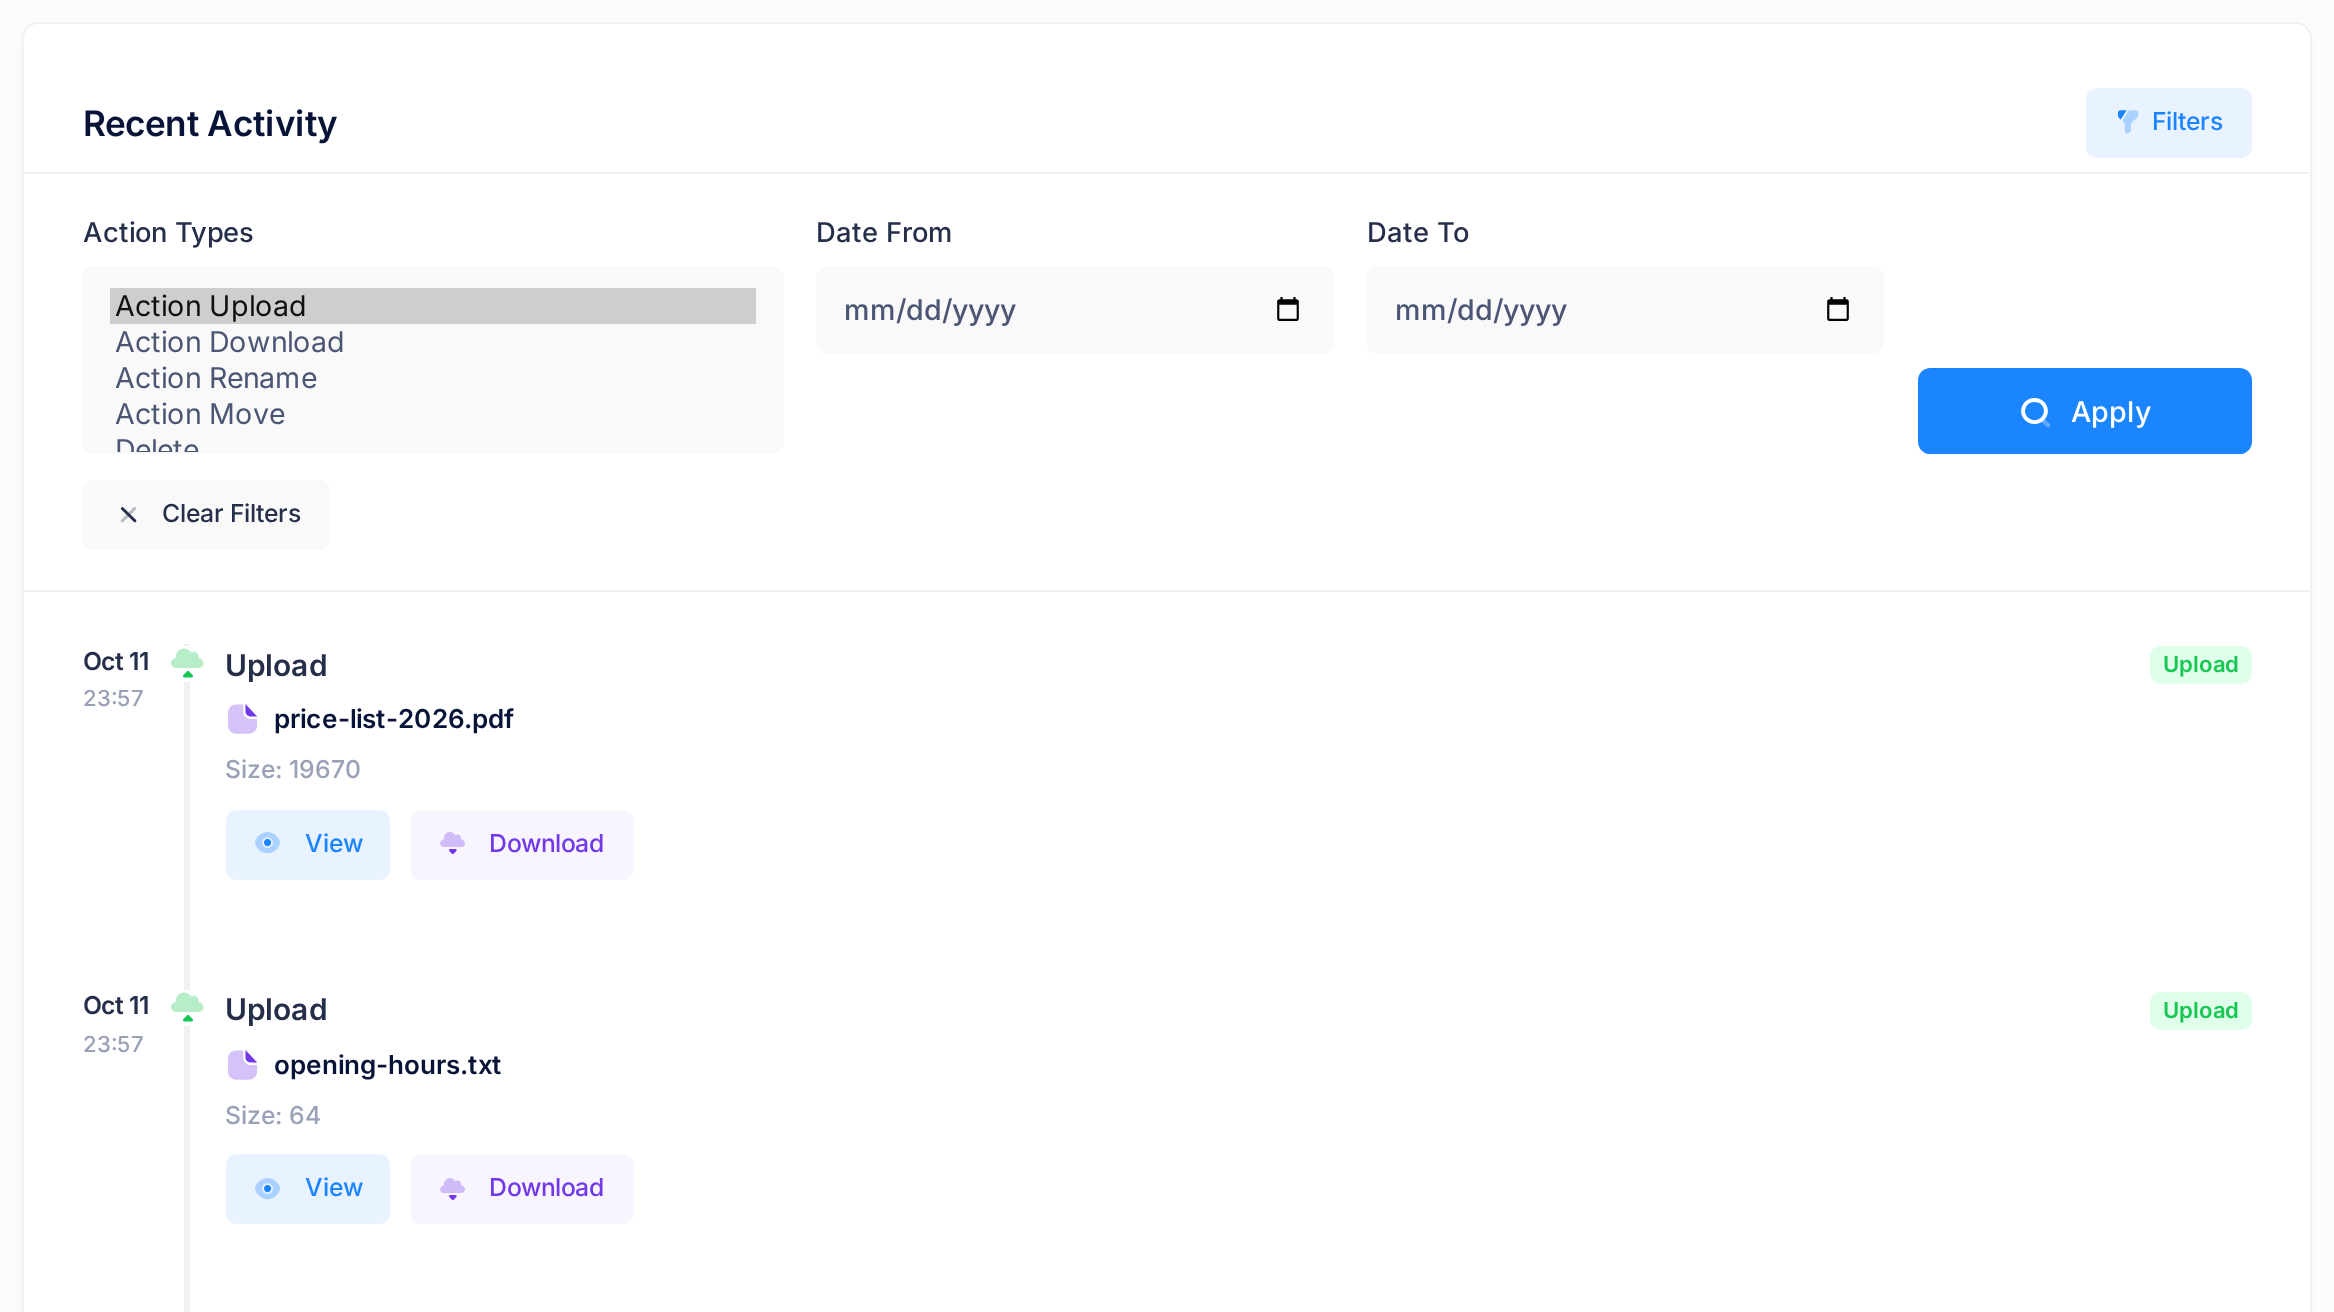
Task: Click the file icon beside opening-hours.txt
Action: coord(243,1065)
